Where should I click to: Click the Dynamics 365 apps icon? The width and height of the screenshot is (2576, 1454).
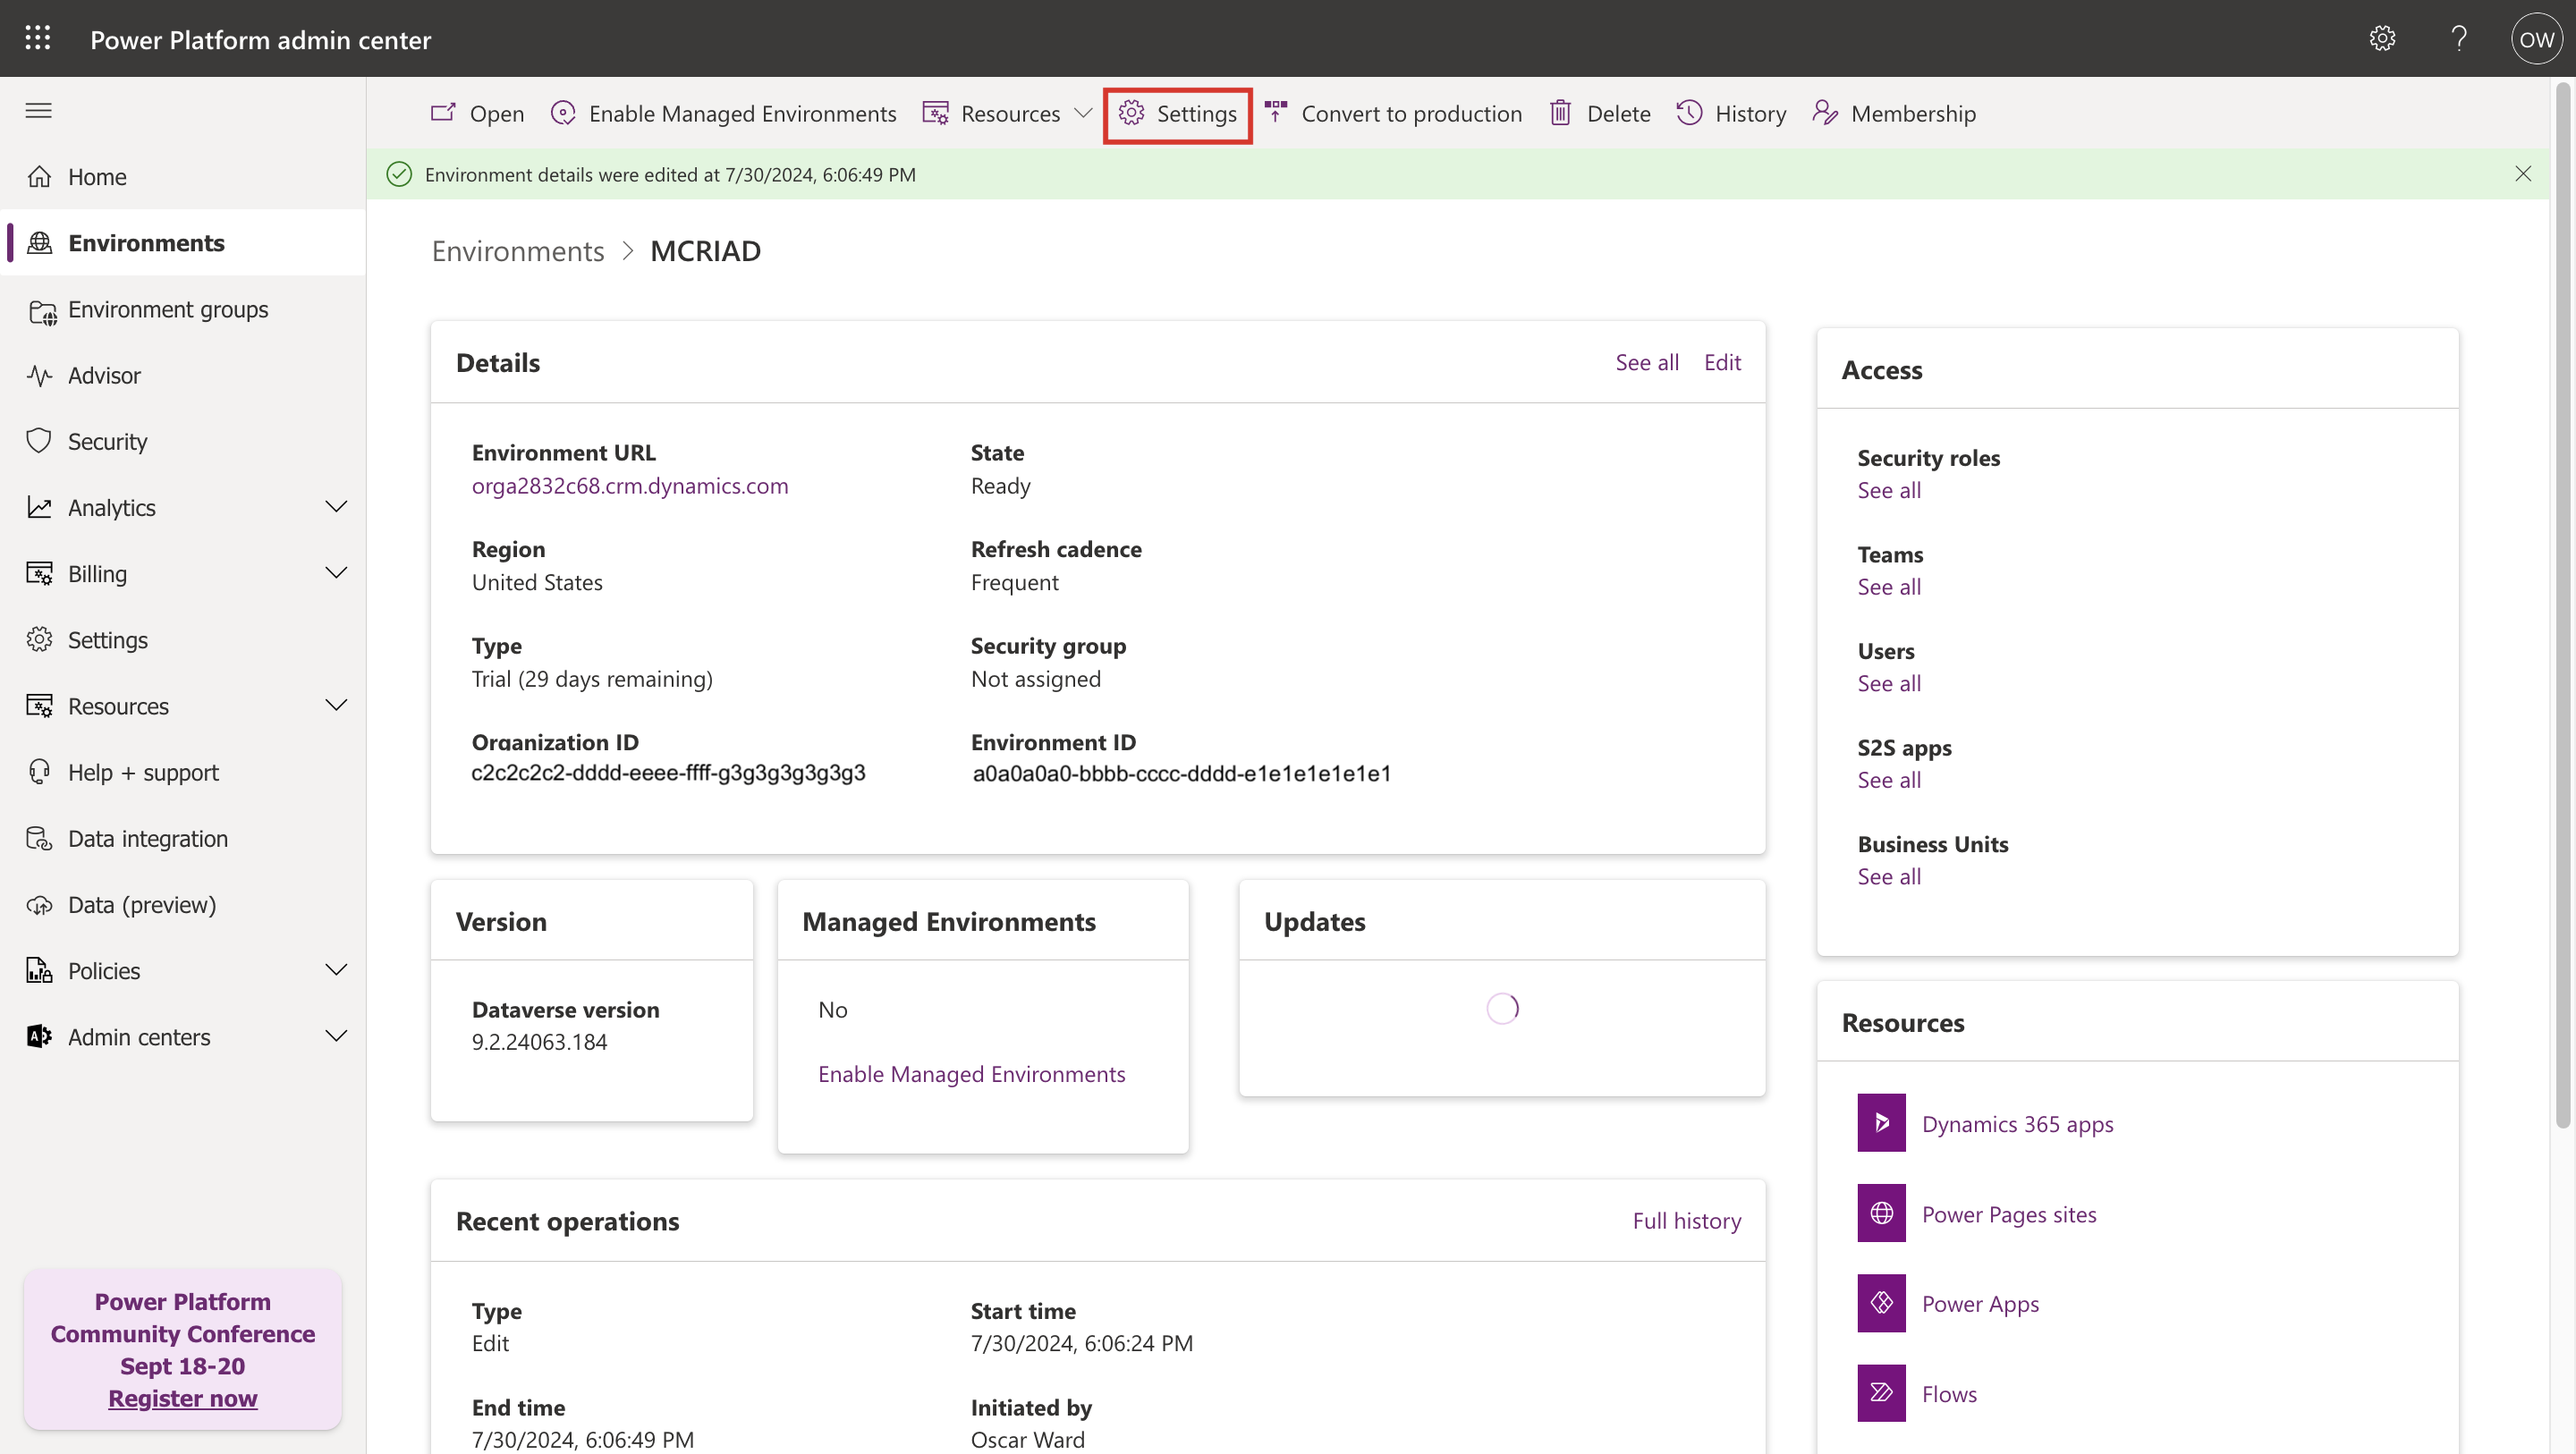1881,1123
